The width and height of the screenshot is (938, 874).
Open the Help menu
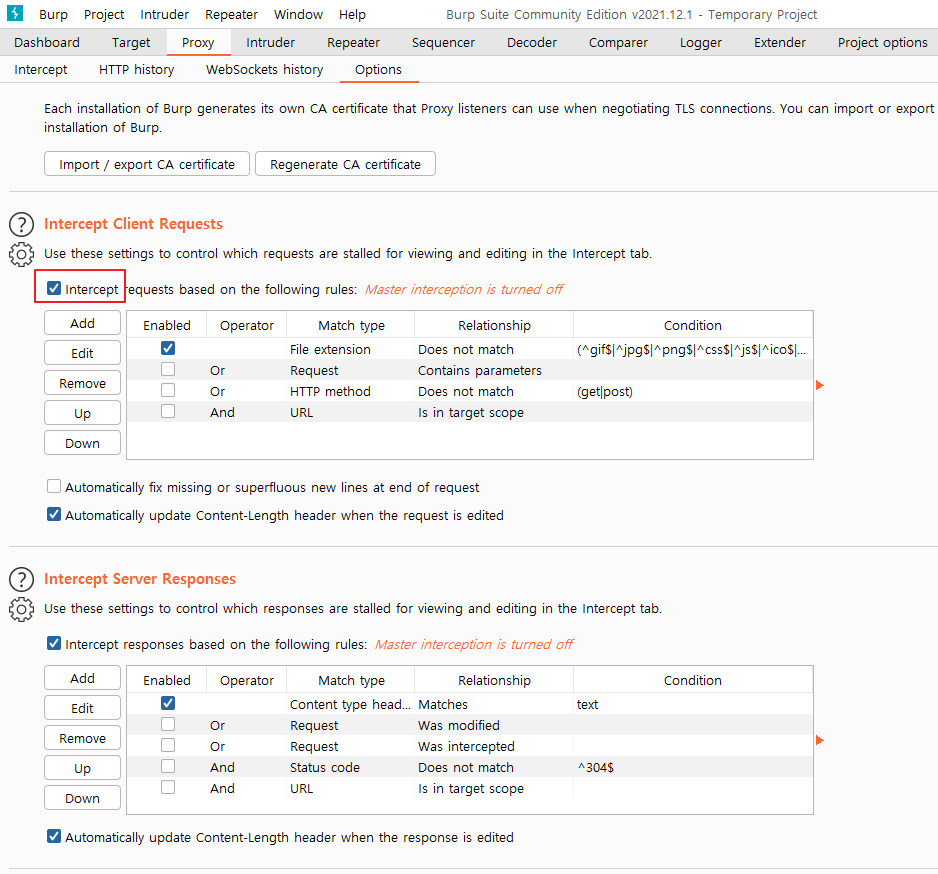coord(352,14)
